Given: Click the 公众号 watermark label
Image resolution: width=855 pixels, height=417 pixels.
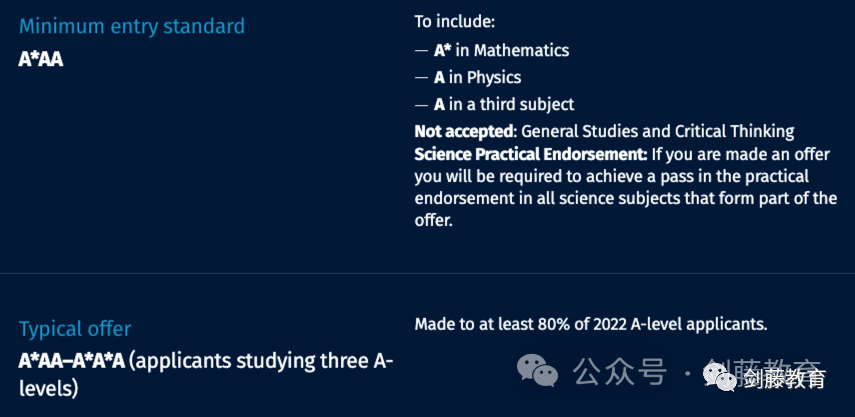Looking at the screenshot, I should pyautogui.click(x=619, y=371).
